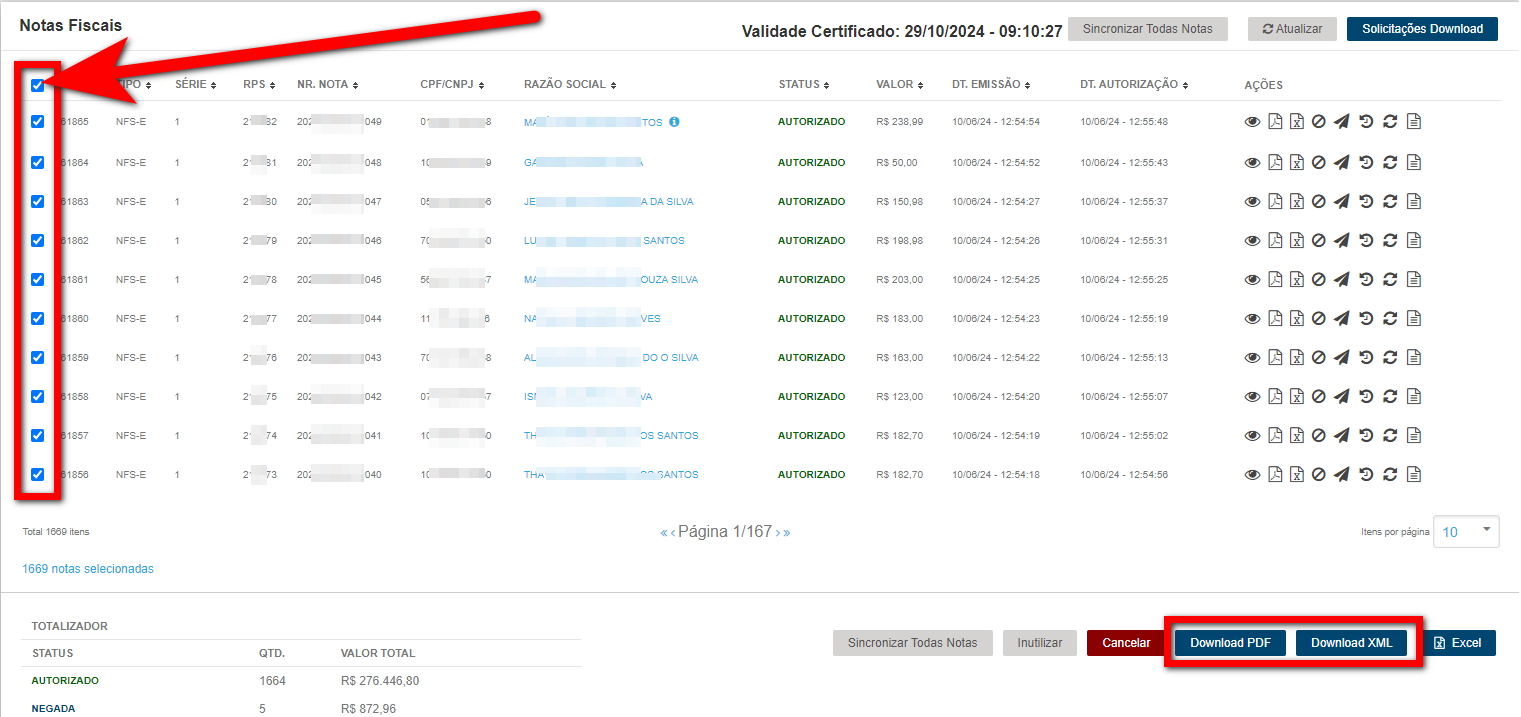The image size is (1521, 717).
Task: Click the eye view icon for note 61865
Action: [1252, 122]
